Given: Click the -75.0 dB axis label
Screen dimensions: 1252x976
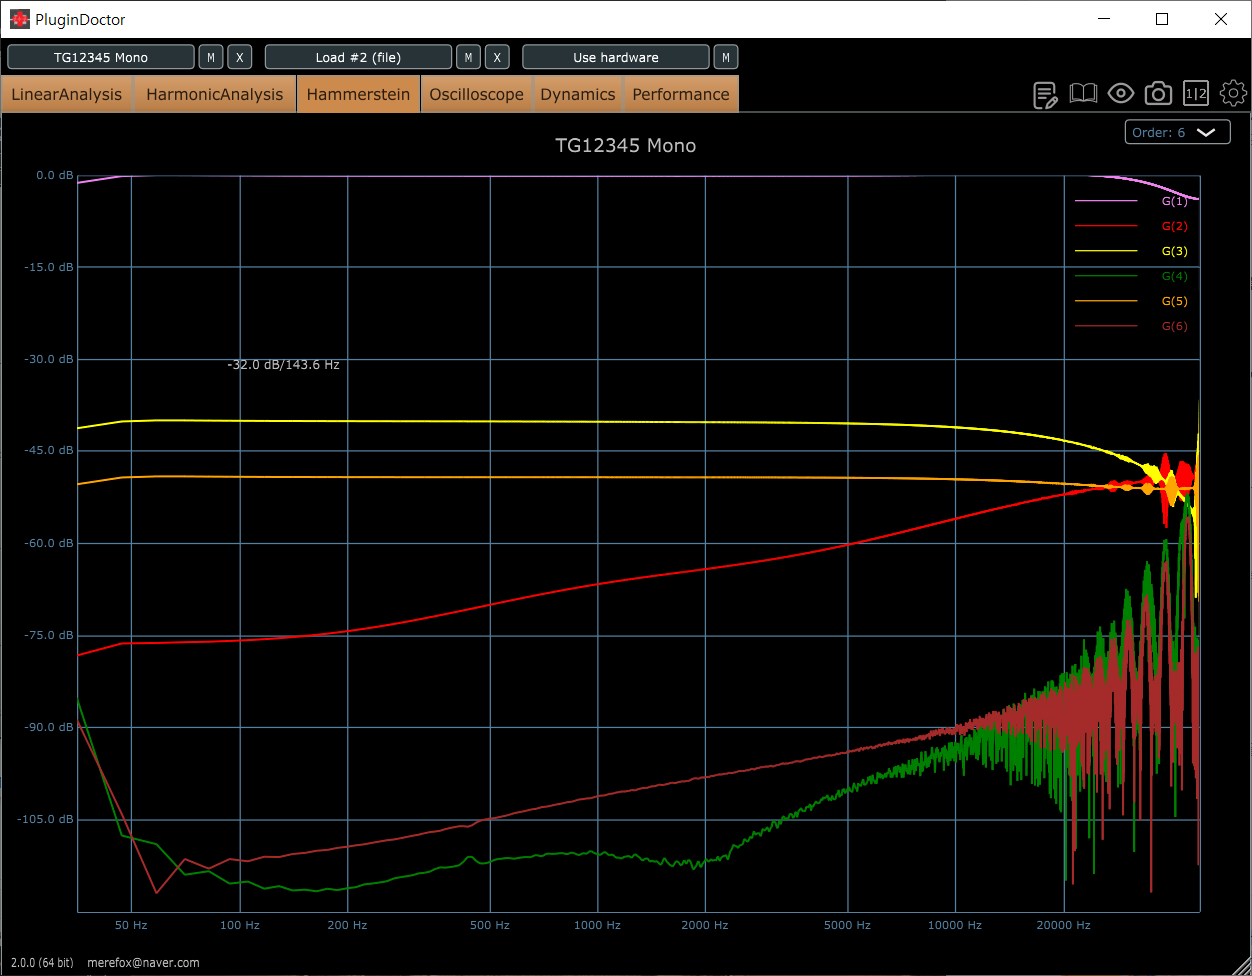Looking at the screenshot, I should pos(49,635).
